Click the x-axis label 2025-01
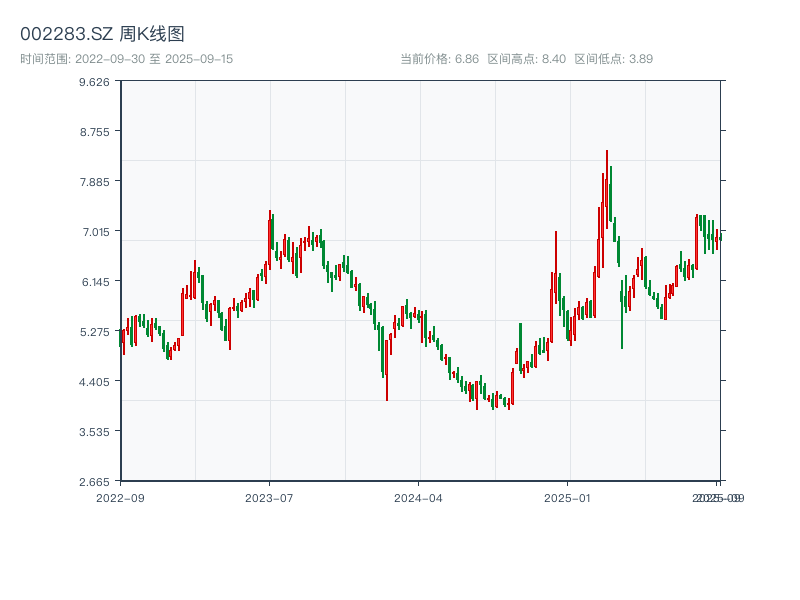This screenshot has width=800, height=600. pyautogui.click(x=567, y=498)
